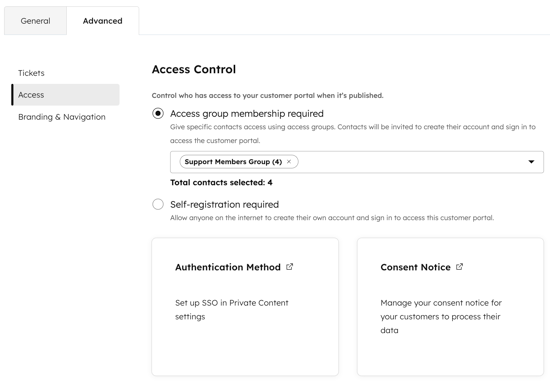
Task: Click the Access Control heading
Action: tap(194, 69)
